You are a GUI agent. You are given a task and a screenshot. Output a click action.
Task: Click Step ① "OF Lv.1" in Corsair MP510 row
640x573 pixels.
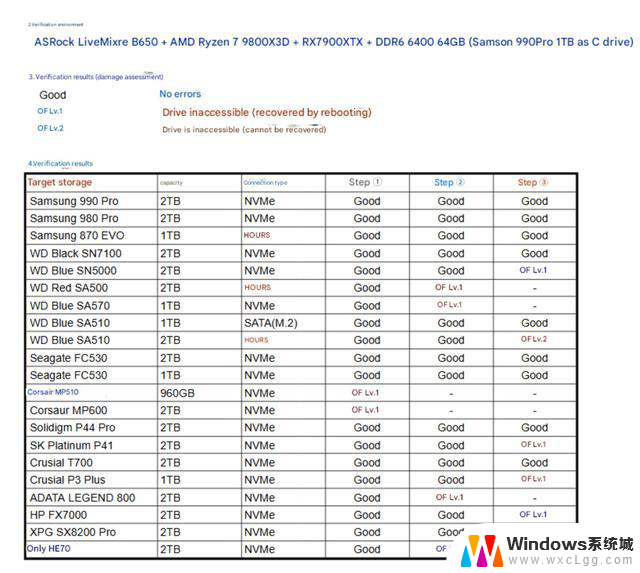[x=365, y=393]
